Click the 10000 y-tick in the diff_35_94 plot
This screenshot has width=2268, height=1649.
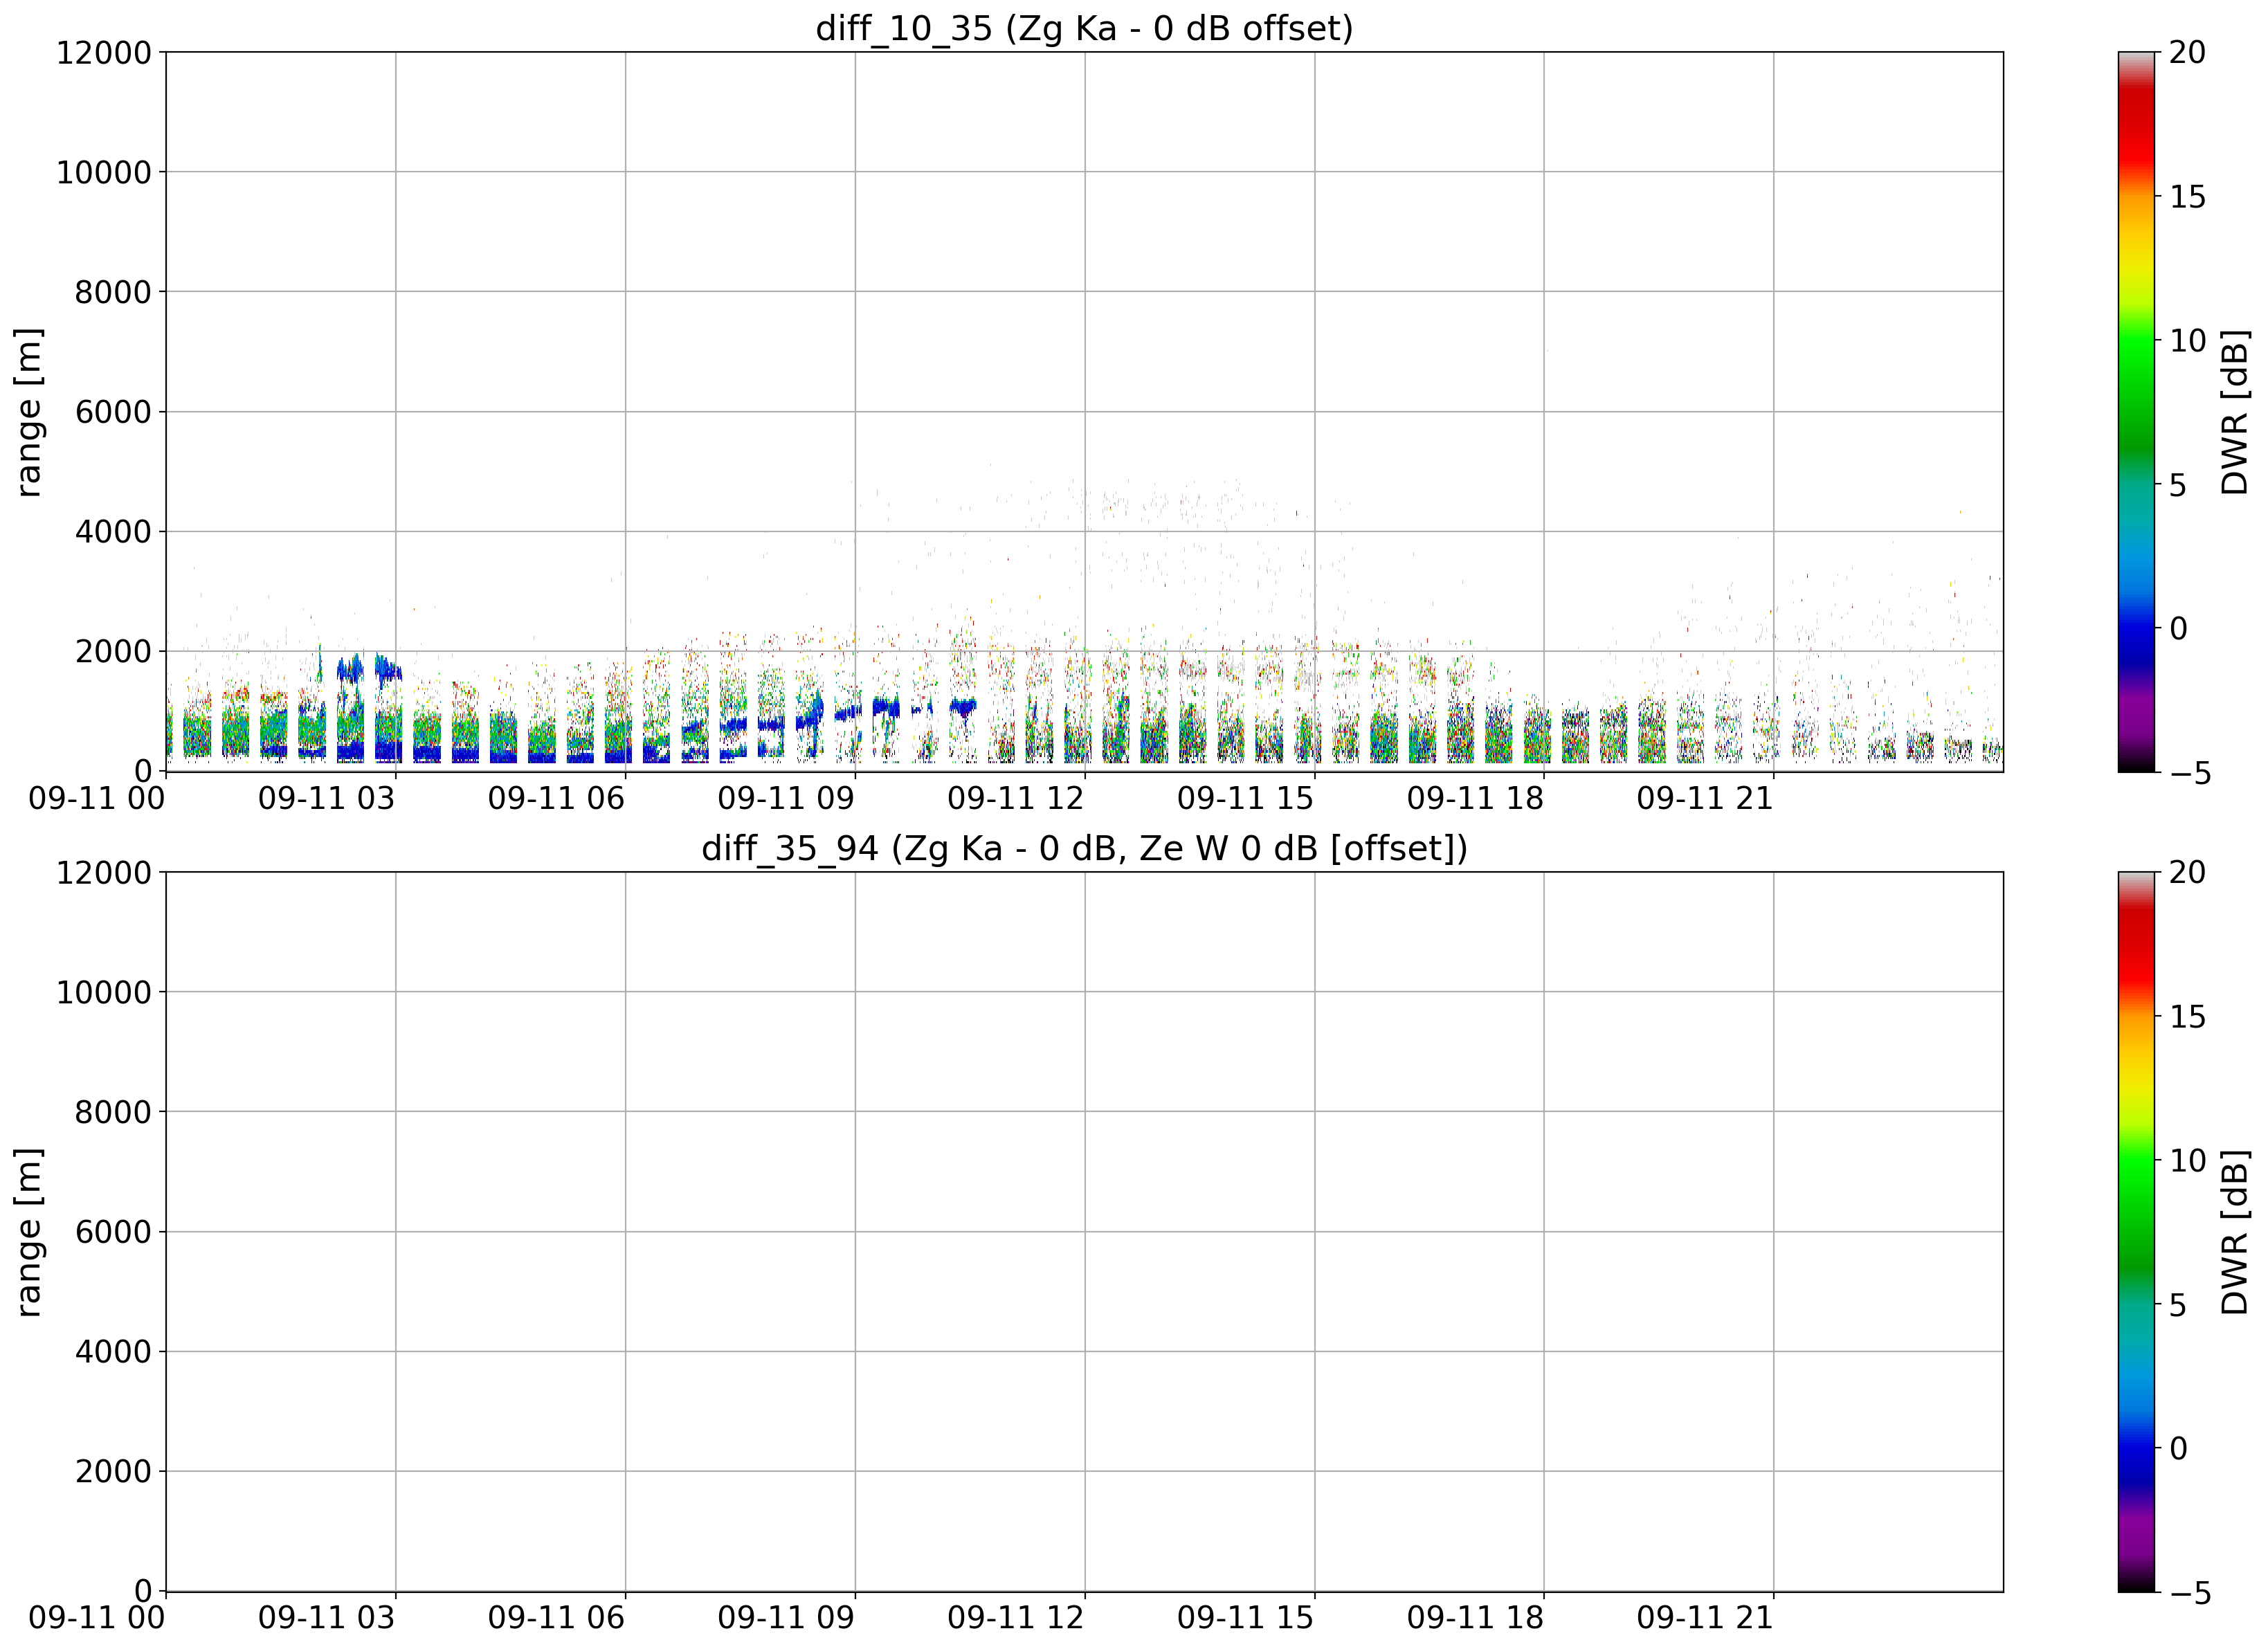[104, 992]
